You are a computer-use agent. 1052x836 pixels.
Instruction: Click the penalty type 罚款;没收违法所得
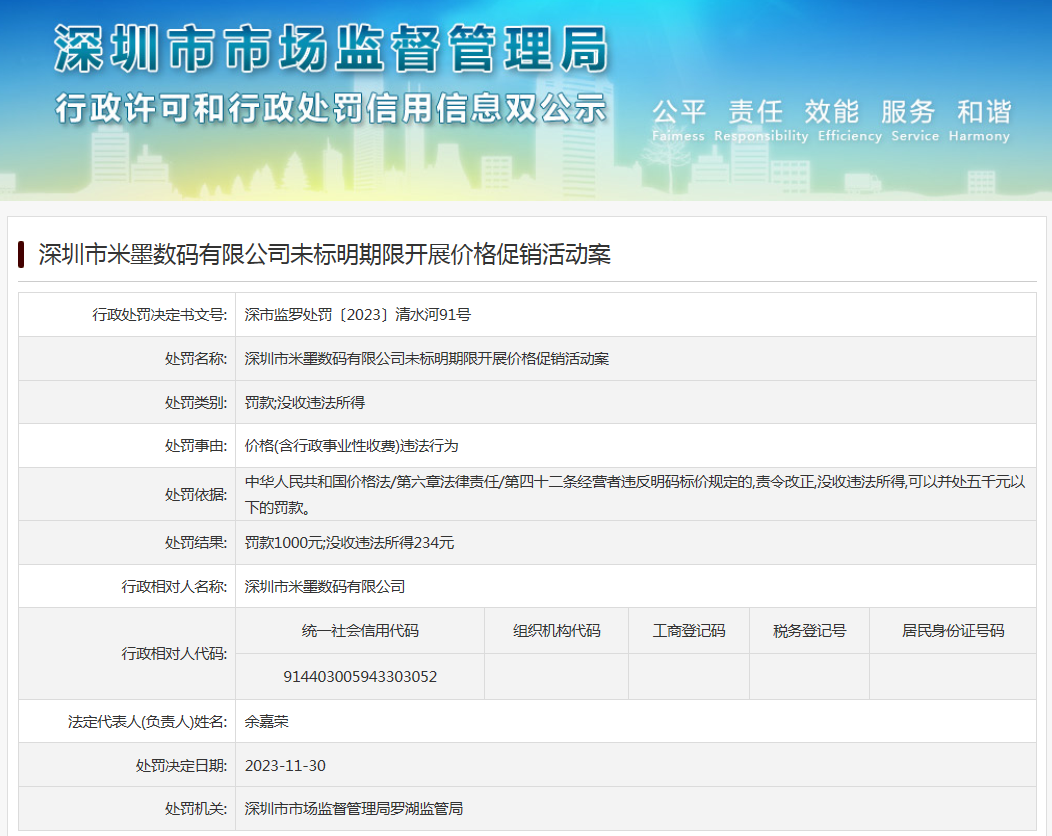click(x=304, y=403)
